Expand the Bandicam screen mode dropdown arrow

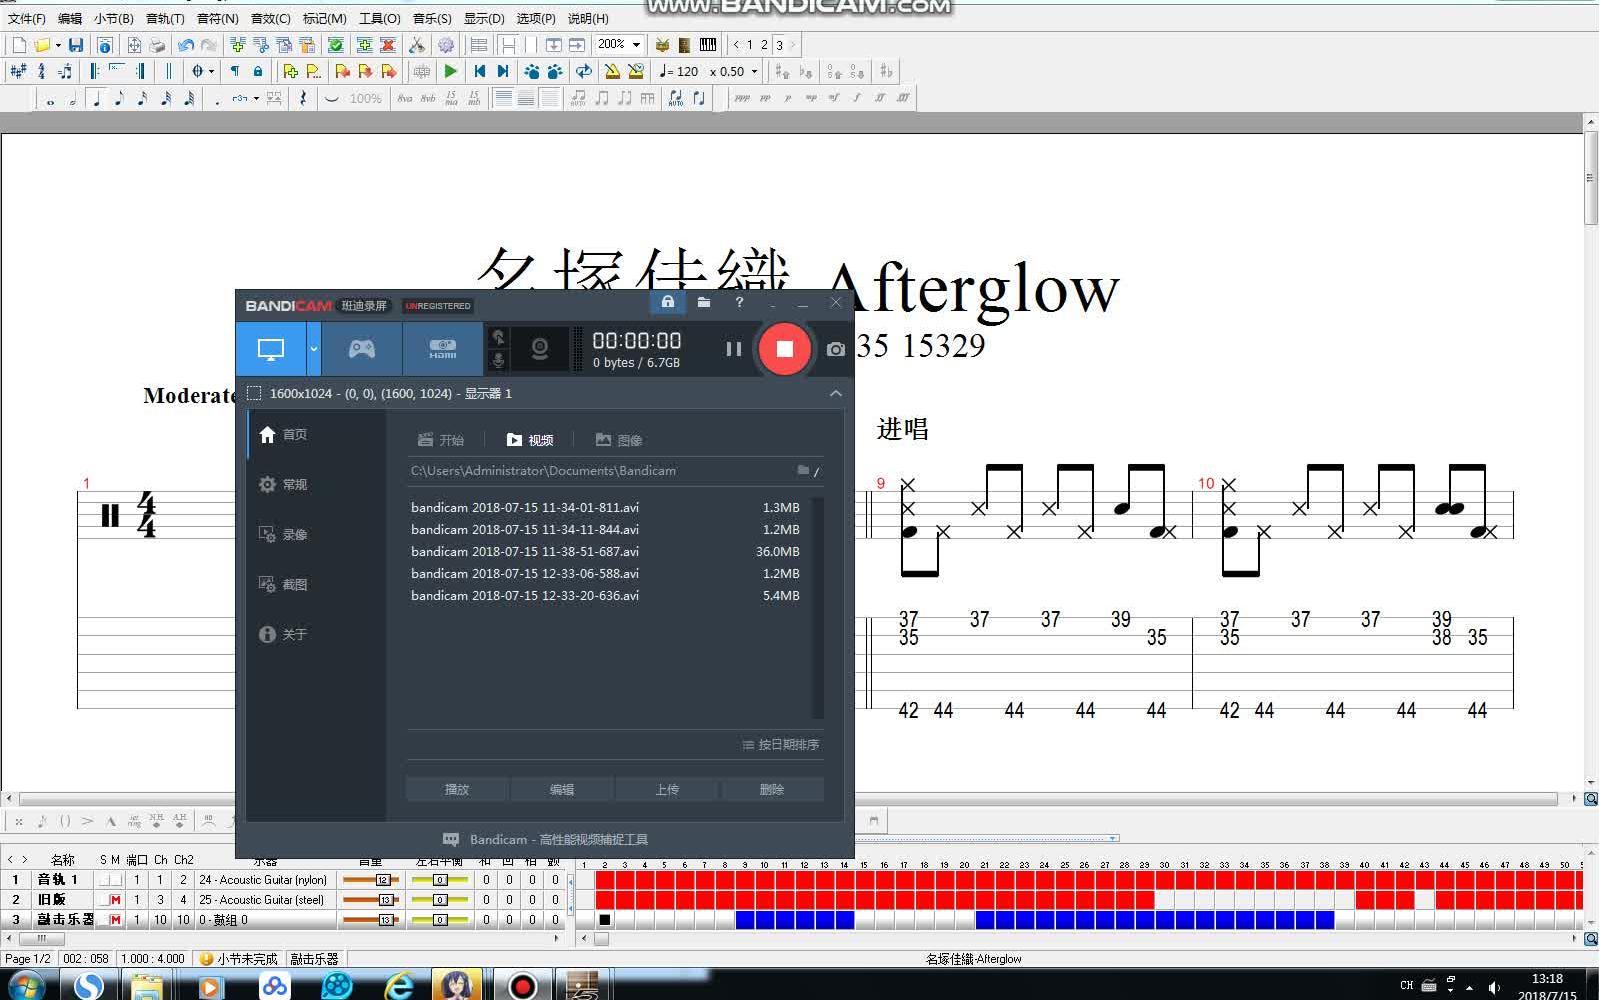[x=313, y=349]
